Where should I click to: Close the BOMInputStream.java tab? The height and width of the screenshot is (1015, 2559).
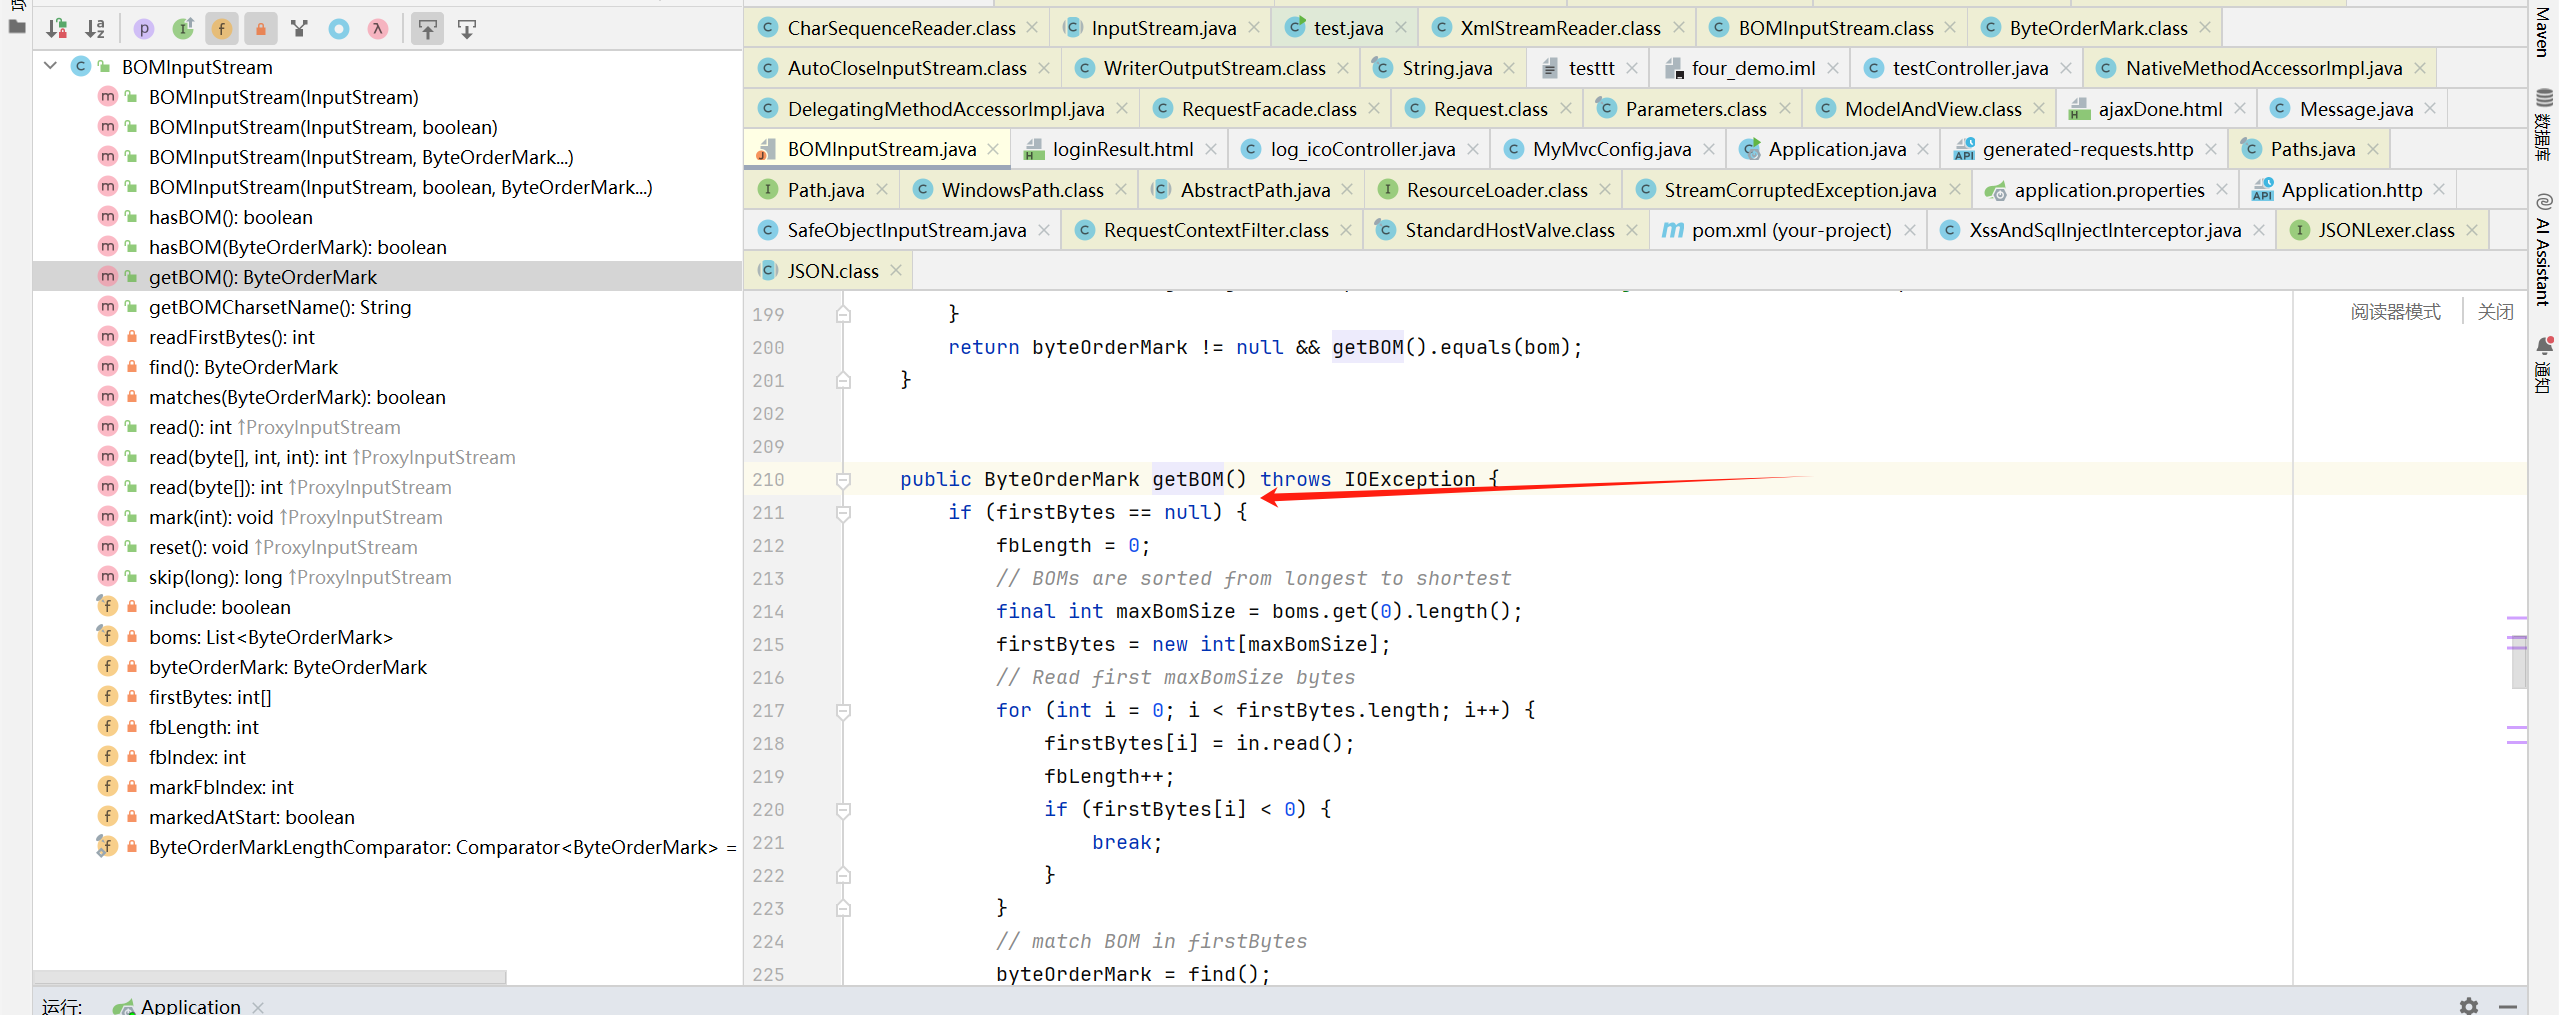click(993, 149)
